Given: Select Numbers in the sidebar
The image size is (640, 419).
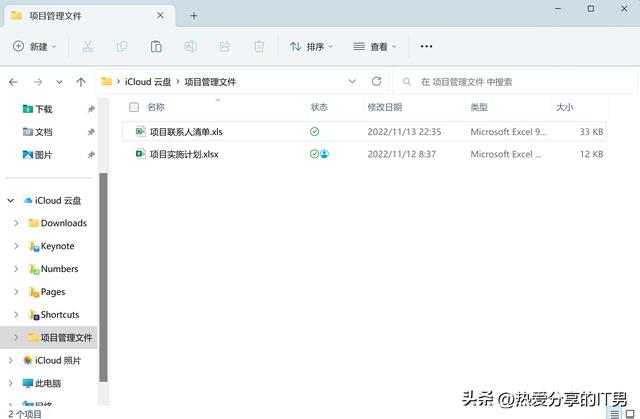Looking at the screenshot, I should coord(53,269).
